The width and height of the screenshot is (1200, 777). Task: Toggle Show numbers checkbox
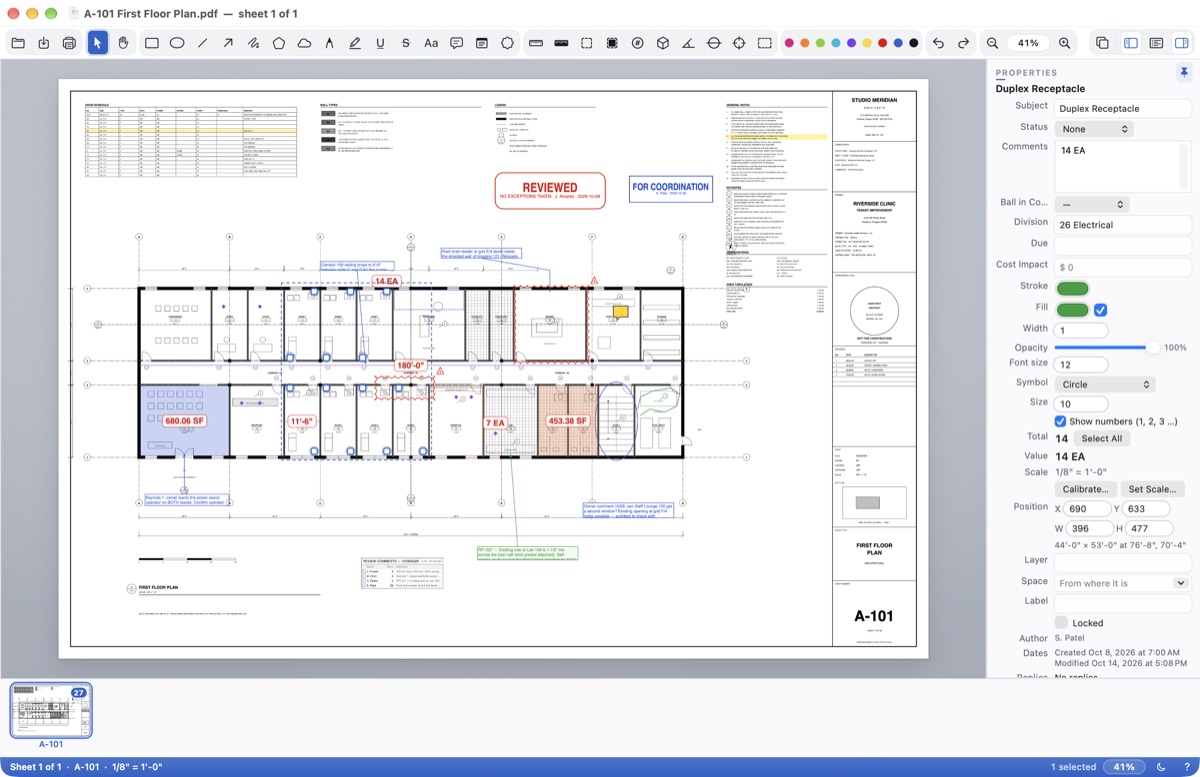tap(1061, 421)
